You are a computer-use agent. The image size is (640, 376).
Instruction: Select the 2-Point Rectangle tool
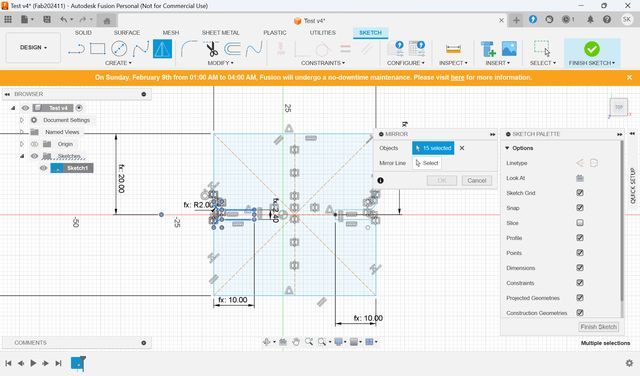coord(98,49)
